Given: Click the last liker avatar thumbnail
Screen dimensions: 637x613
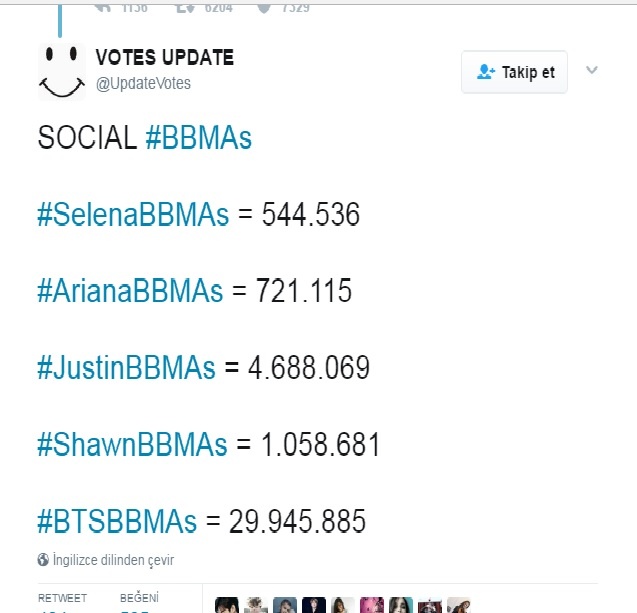Looking at the screenshot, I should (x=459, y=605).
